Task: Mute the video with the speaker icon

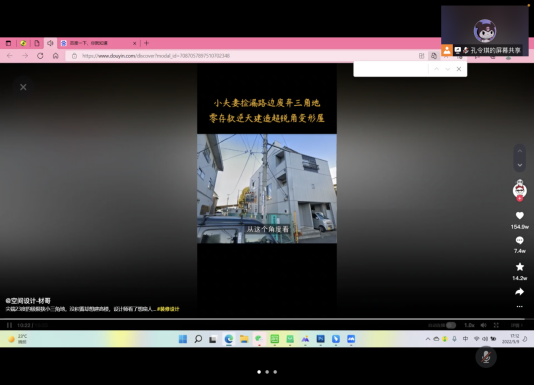Action: 483,325
